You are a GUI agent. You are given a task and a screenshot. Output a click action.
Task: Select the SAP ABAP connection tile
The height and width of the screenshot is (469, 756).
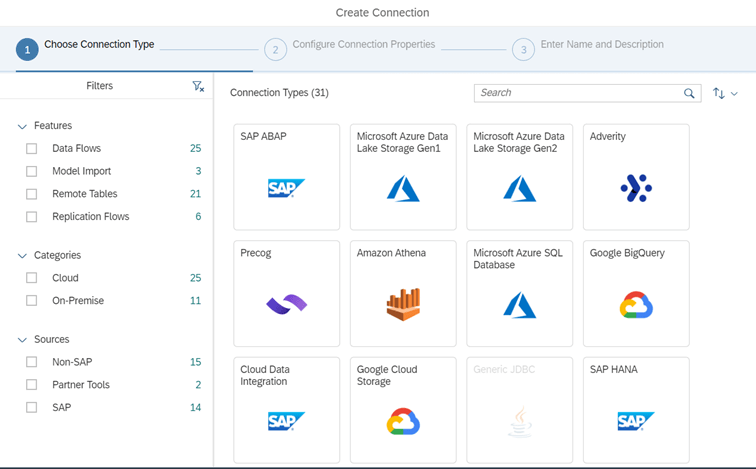point(286,177)
